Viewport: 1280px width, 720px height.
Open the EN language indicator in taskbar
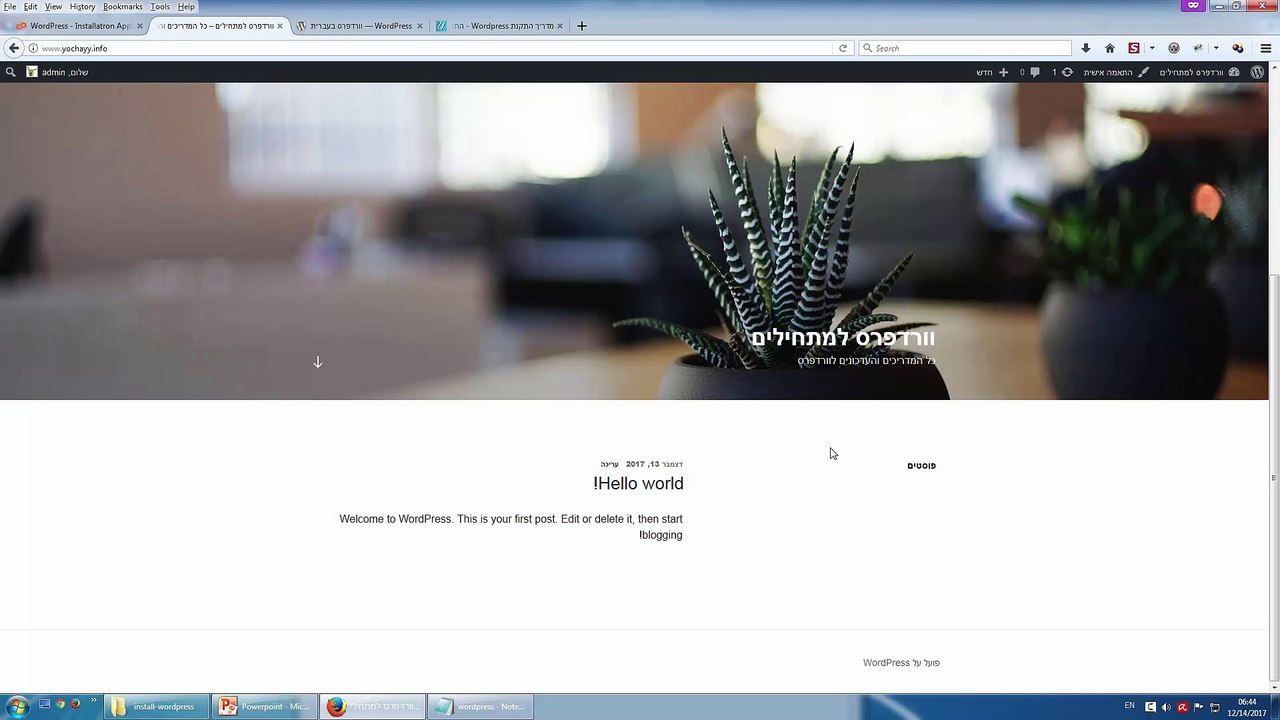[1130, 706]
